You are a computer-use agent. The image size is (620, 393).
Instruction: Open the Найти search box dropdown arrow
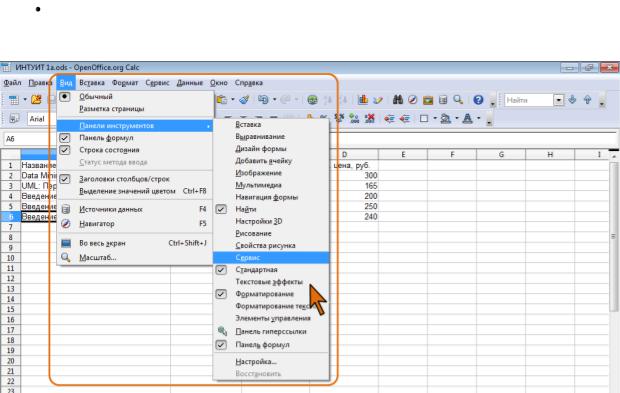[x=558, y=100]
